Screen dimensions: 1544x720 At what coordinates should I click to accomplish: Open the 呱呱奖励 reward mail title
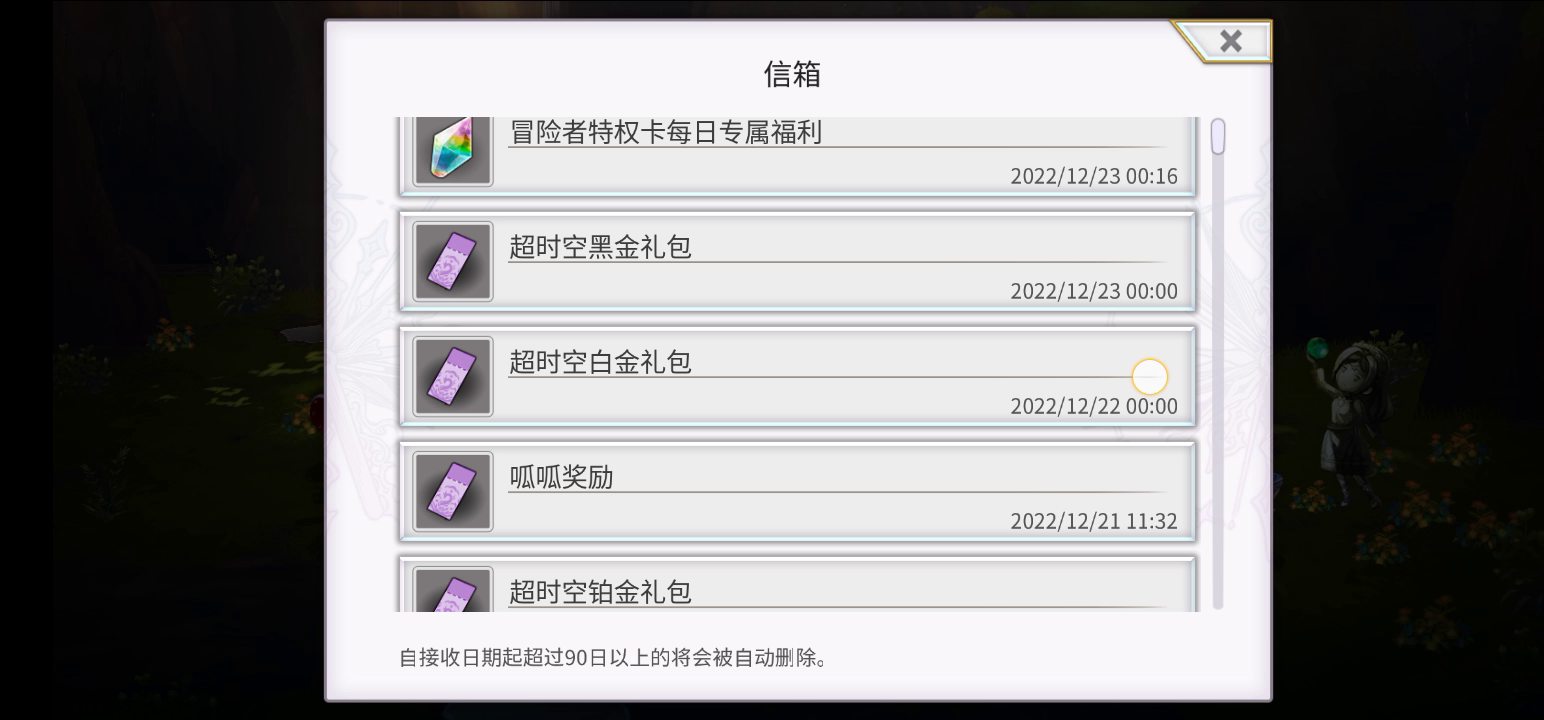tap(561, 477)
